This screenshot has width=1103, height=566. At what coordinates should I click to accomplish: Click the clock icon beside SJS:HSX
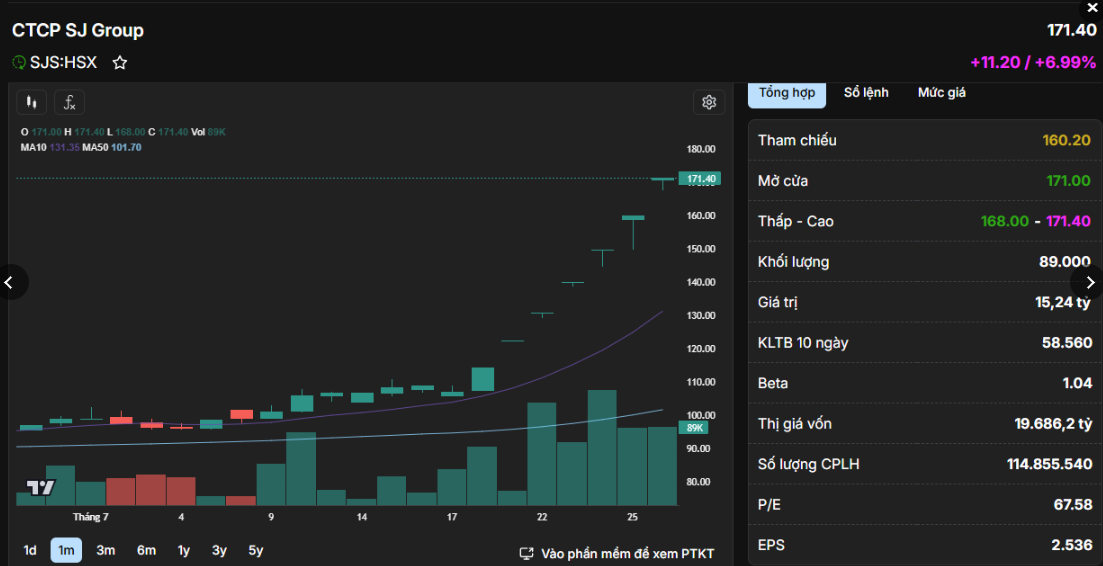coord(19,63)
